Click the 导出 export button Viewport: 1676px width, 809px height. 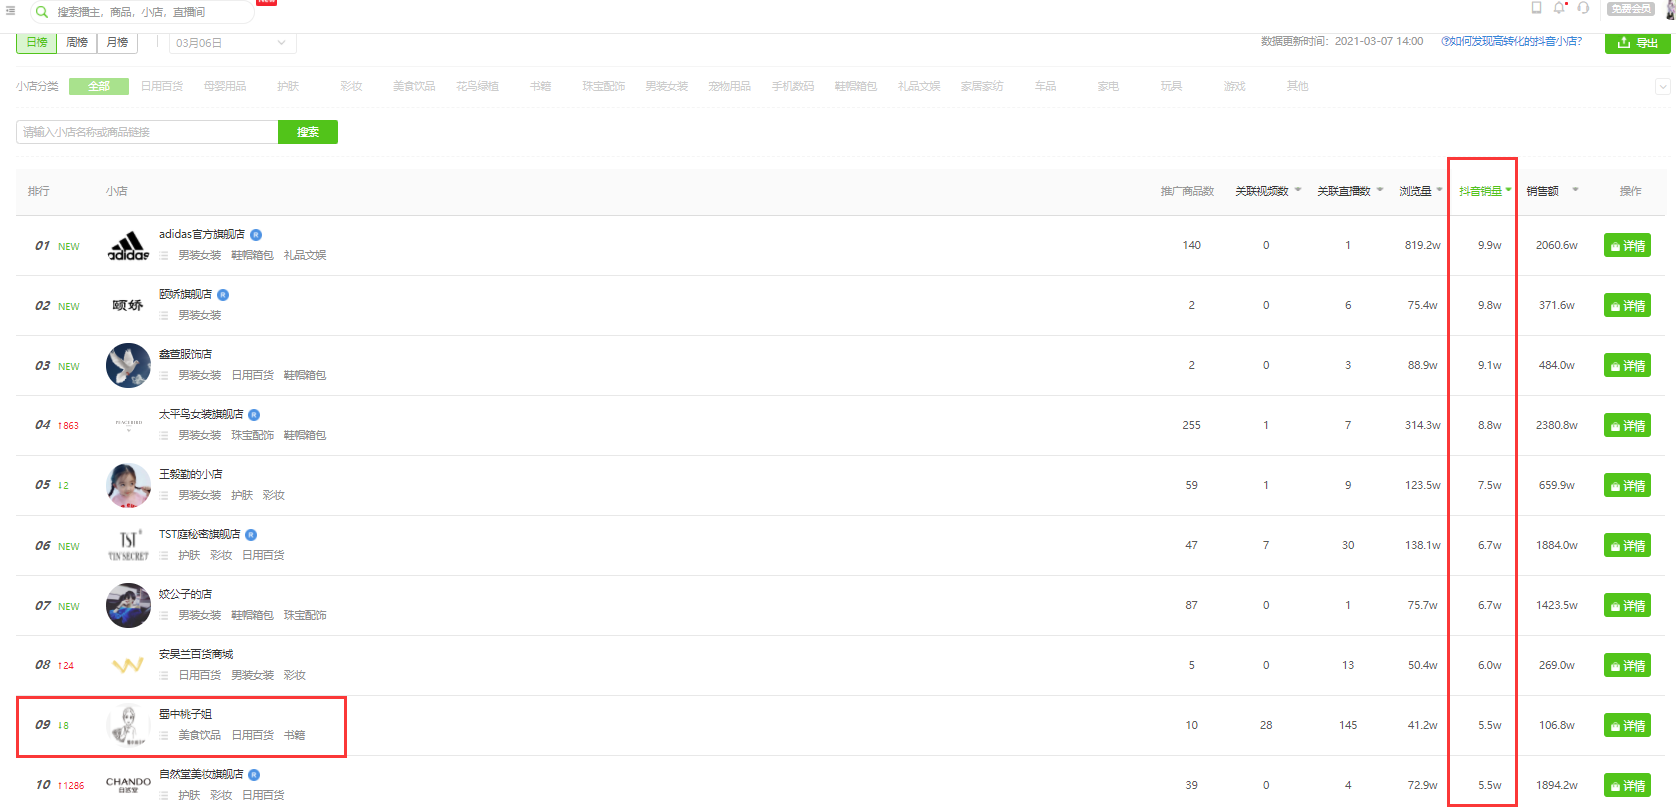(1638, 43)
